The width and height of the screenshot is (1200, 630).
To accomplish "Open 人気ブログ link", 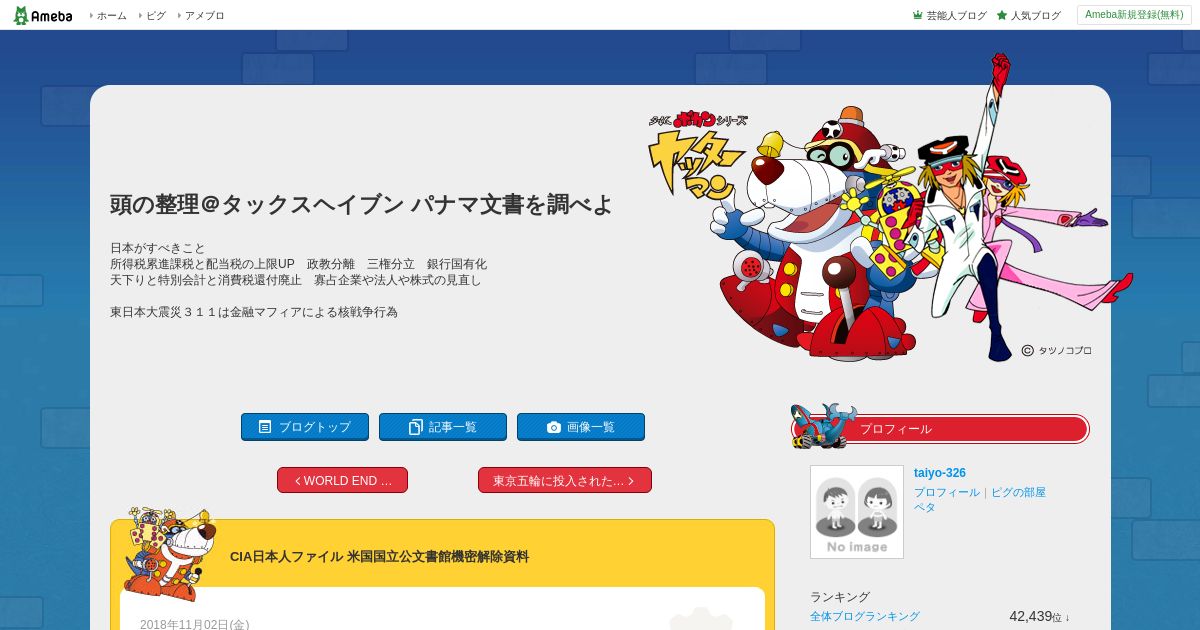I will pos(1035,16).
